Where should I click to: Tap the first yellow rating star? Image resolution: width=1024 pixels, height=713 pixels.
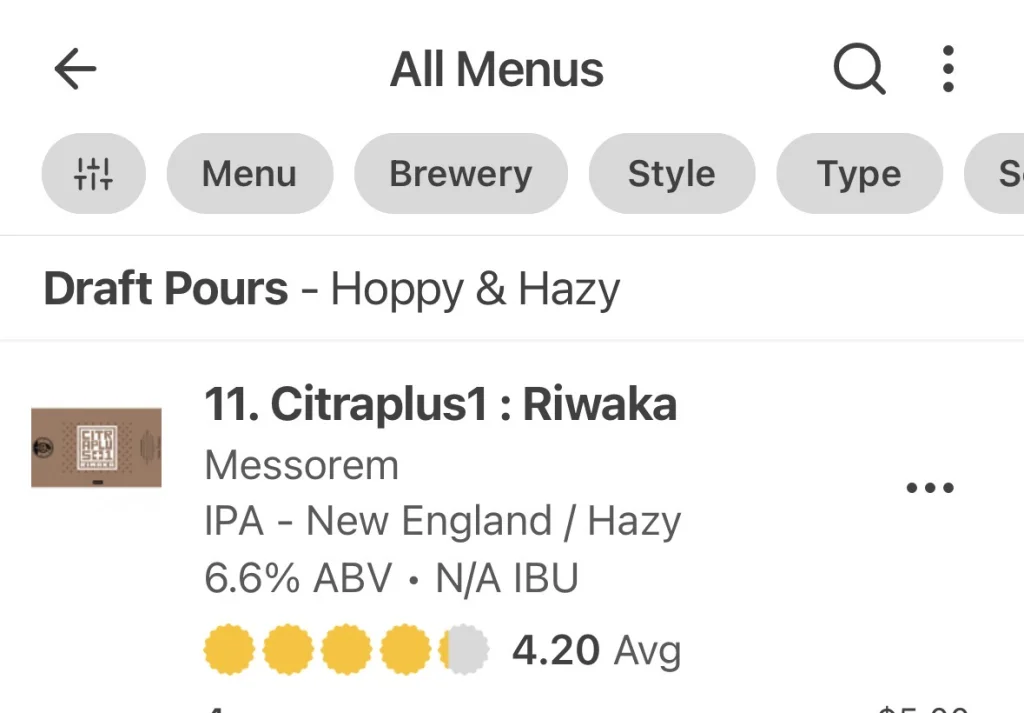tap(229, 651)
